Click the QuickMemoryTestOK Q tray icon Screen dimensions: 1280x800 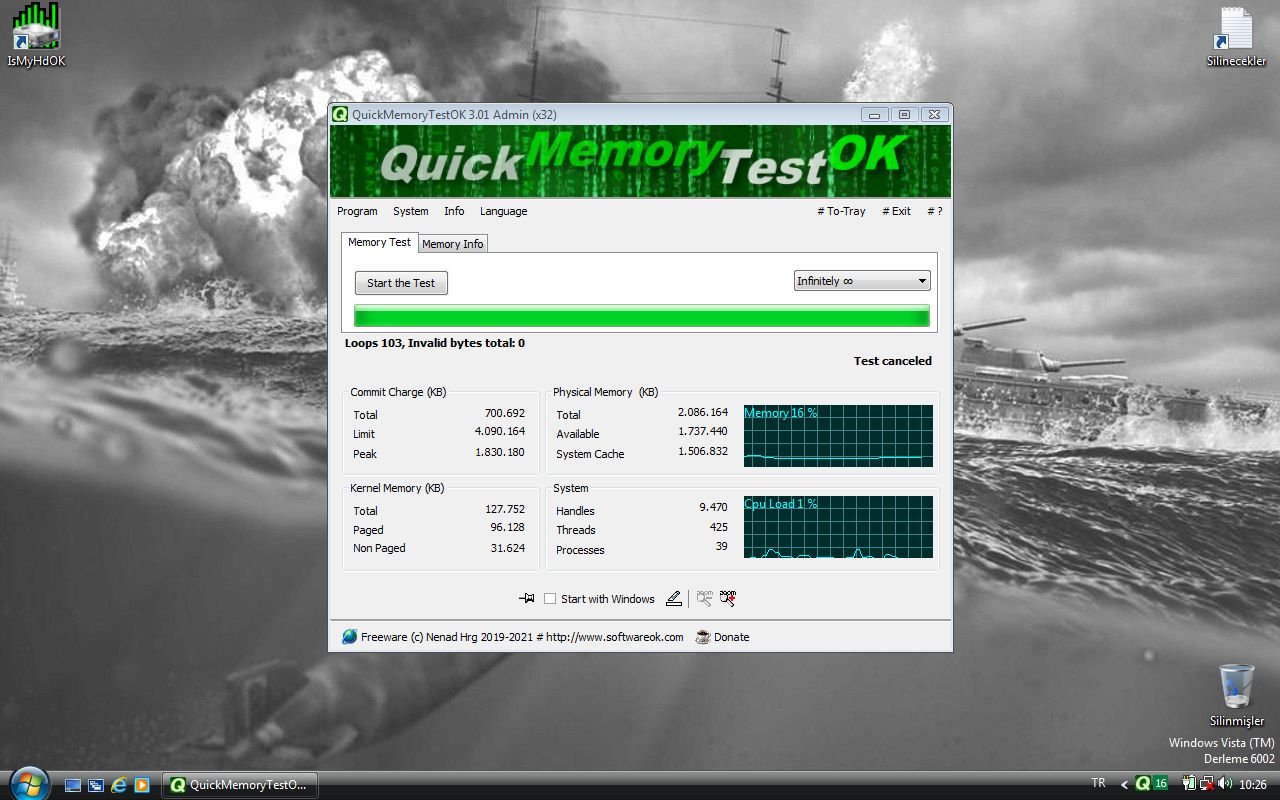tap(1142, 784)
